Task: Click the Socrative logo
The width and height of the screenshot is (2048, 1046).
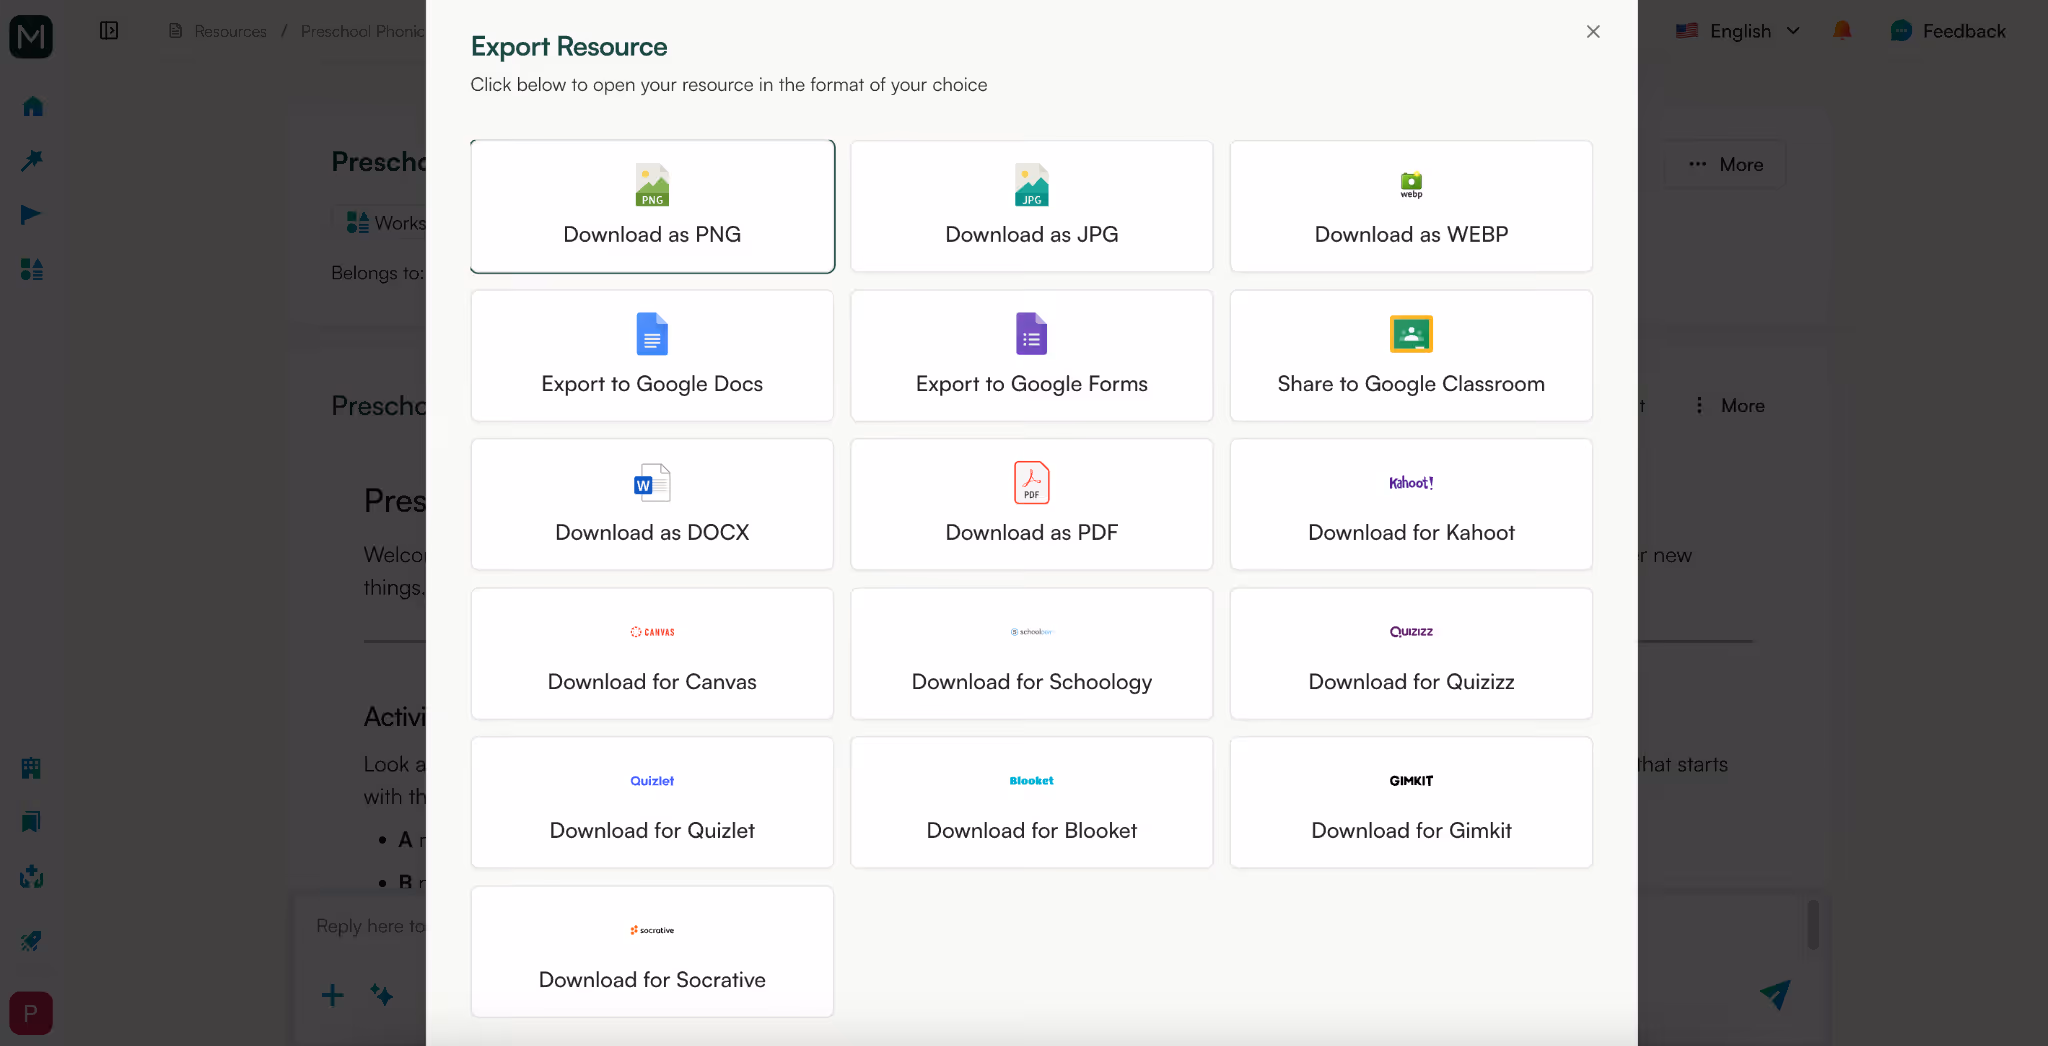Action: pyautogui.click(x=652, y=930)
